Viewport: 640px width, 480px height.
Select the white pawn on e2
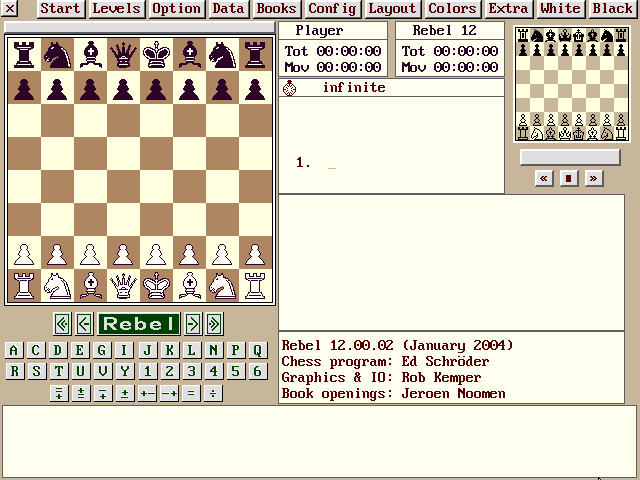click(156, 253)
